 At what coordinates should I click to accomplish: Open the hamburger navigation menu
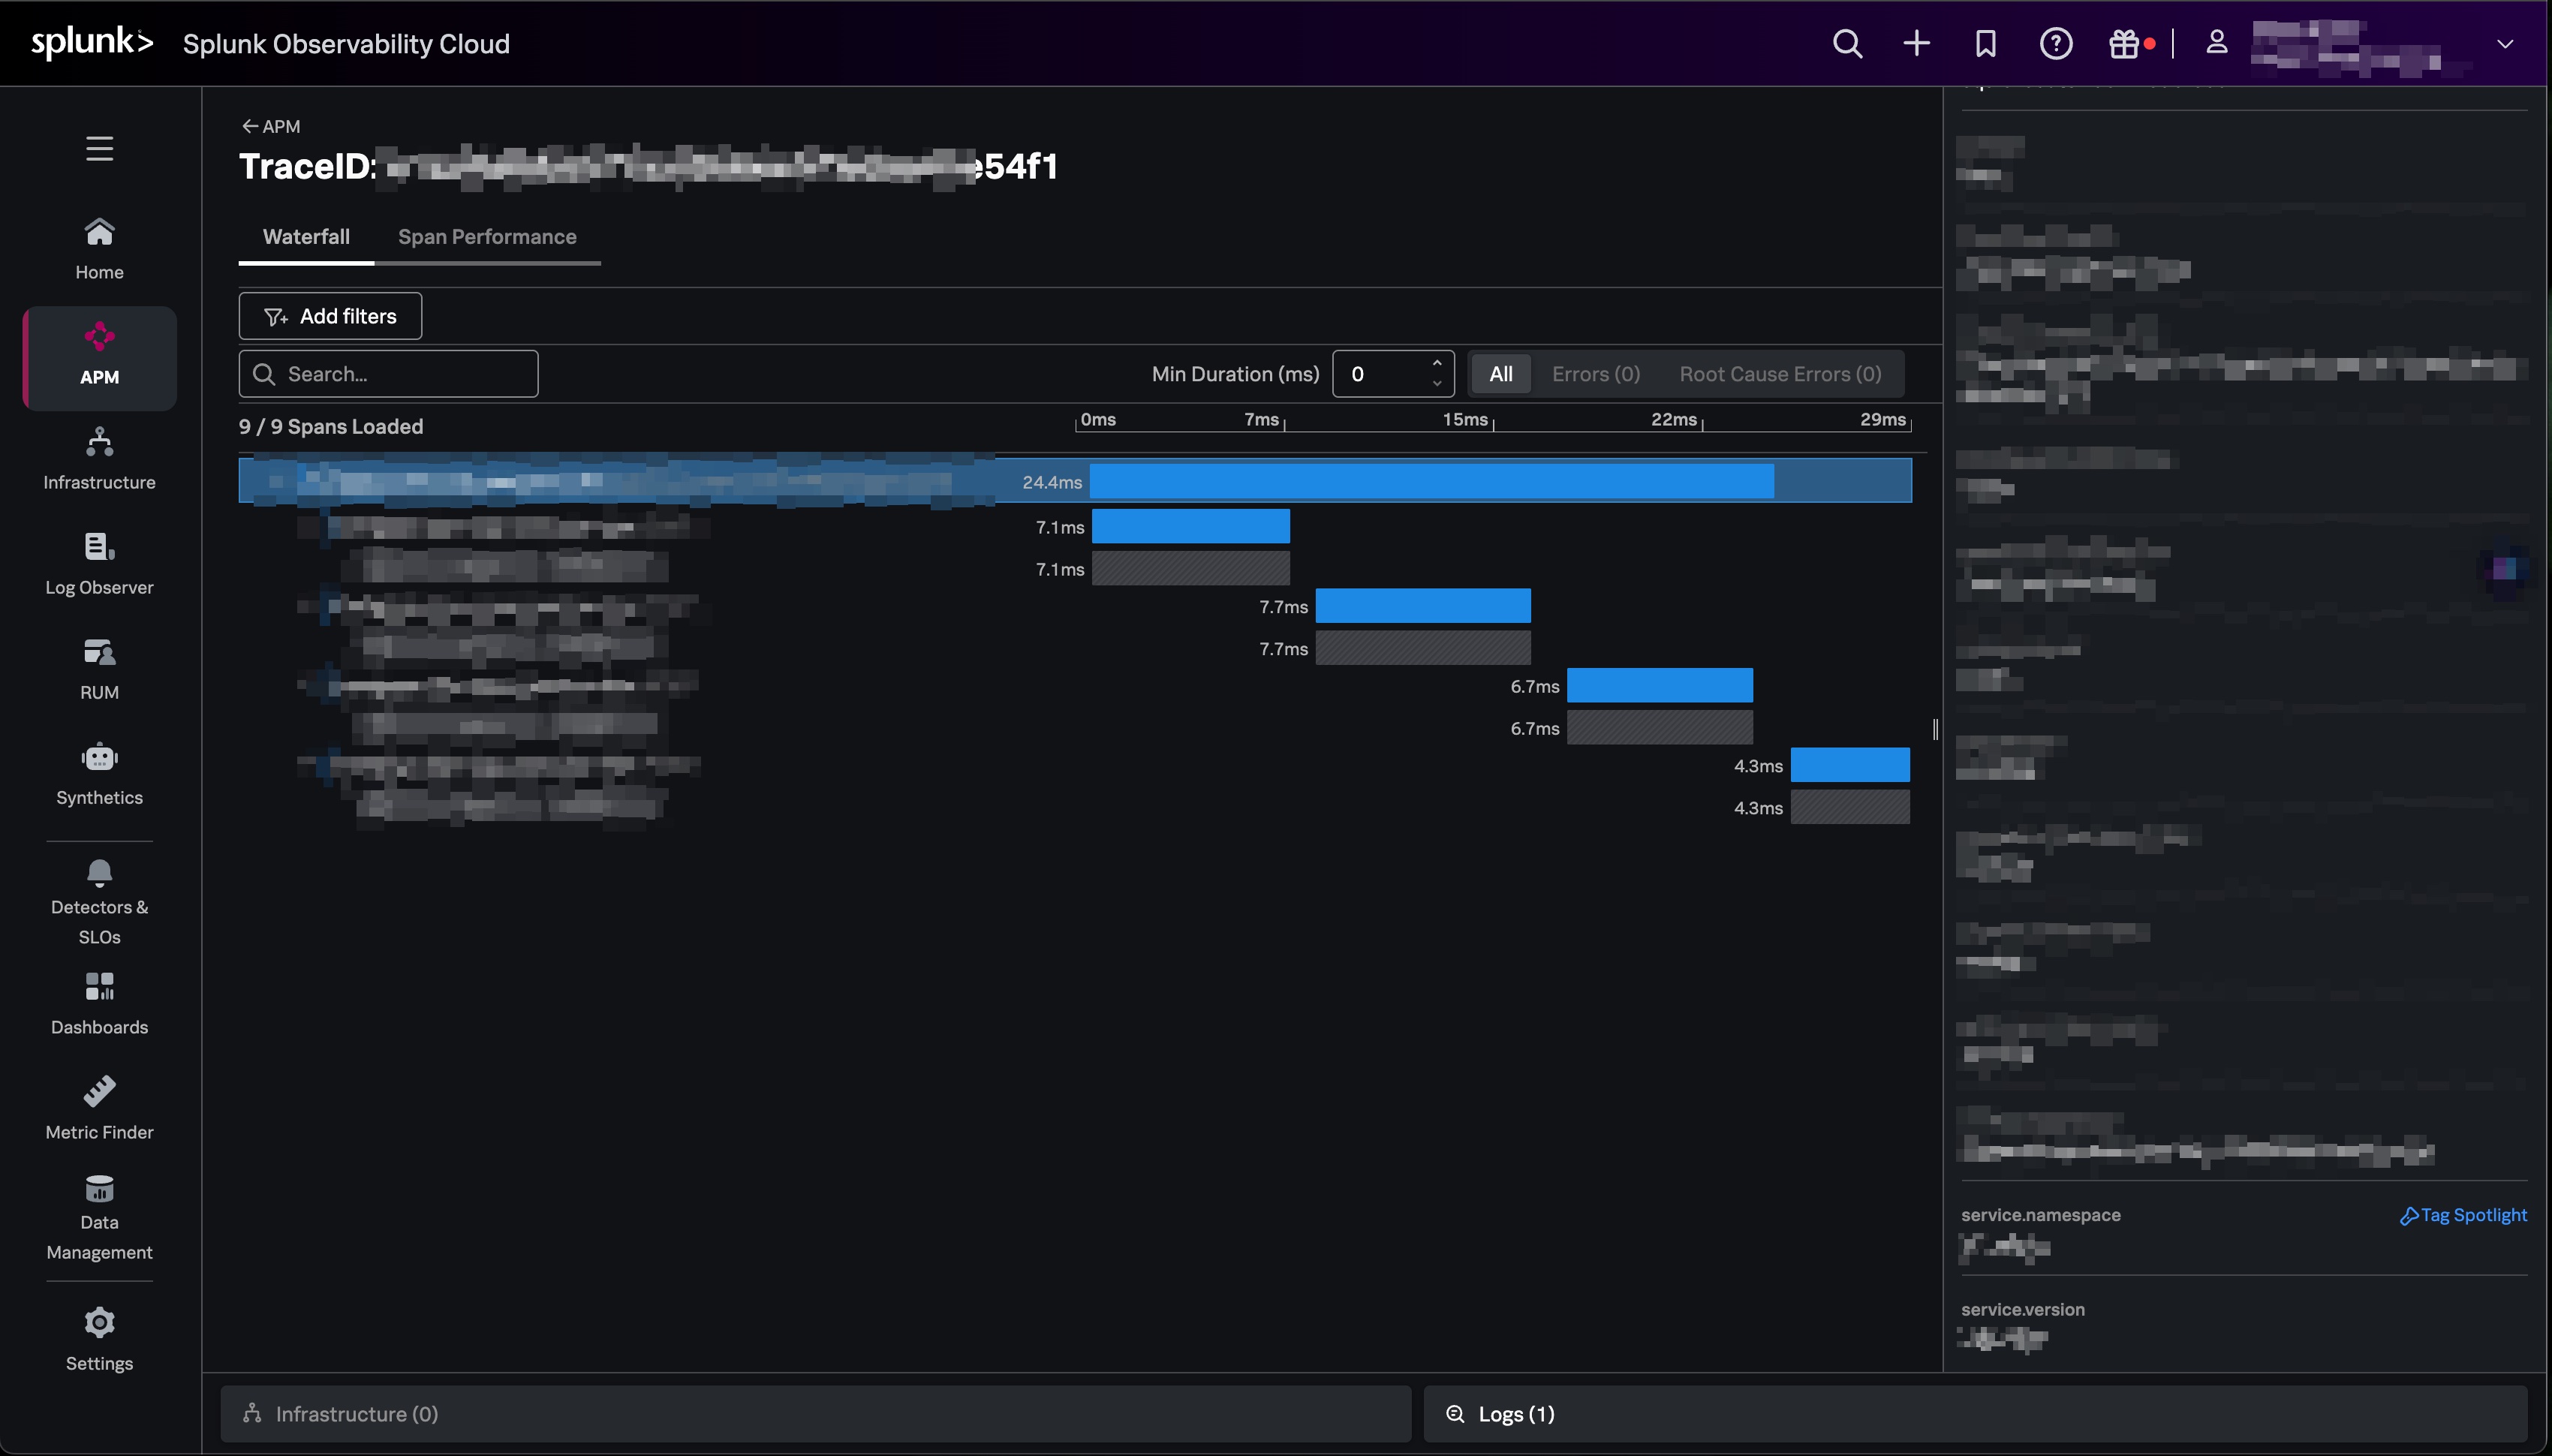click(x=99, y=148)
